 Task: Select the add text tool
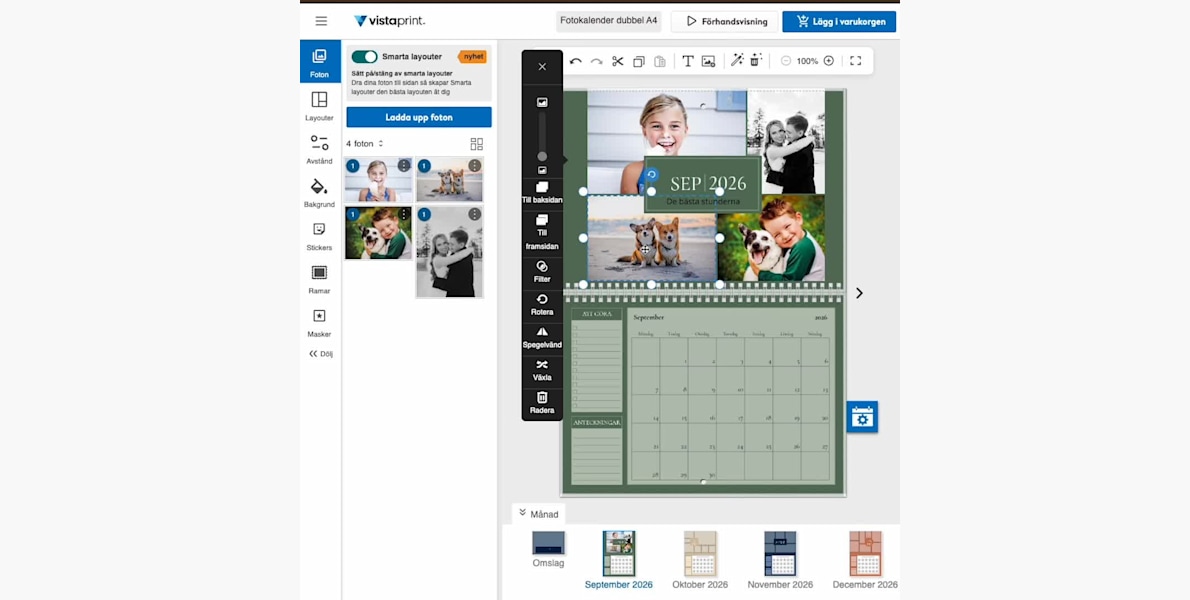coord(688,61)
